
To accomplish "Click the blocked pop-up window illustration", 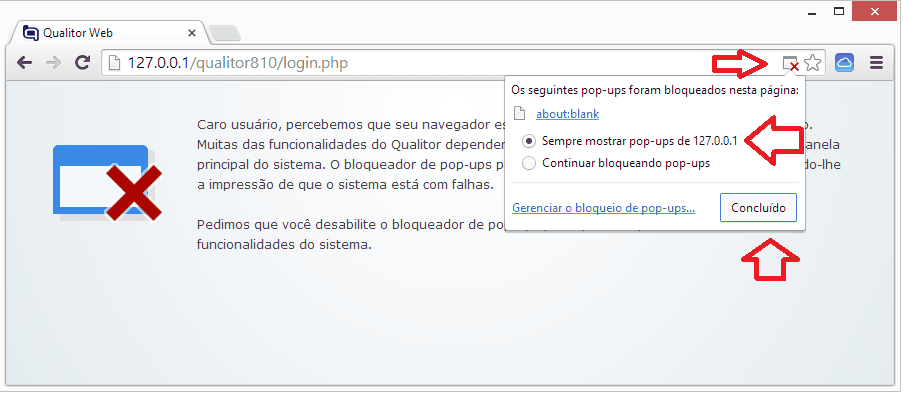I will [107, 183].
